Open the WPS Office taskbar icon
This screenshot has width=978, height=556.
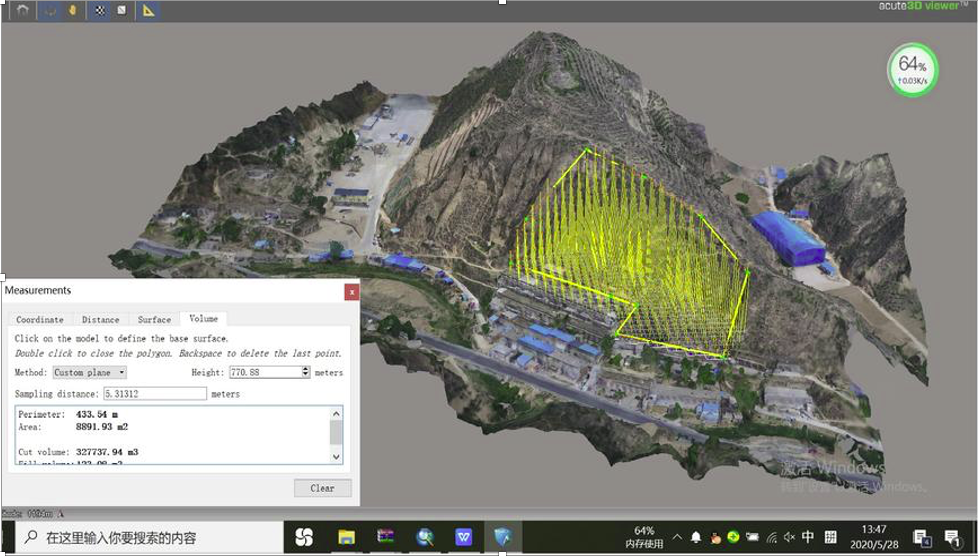pyautogui.click(x=463, y=537)
